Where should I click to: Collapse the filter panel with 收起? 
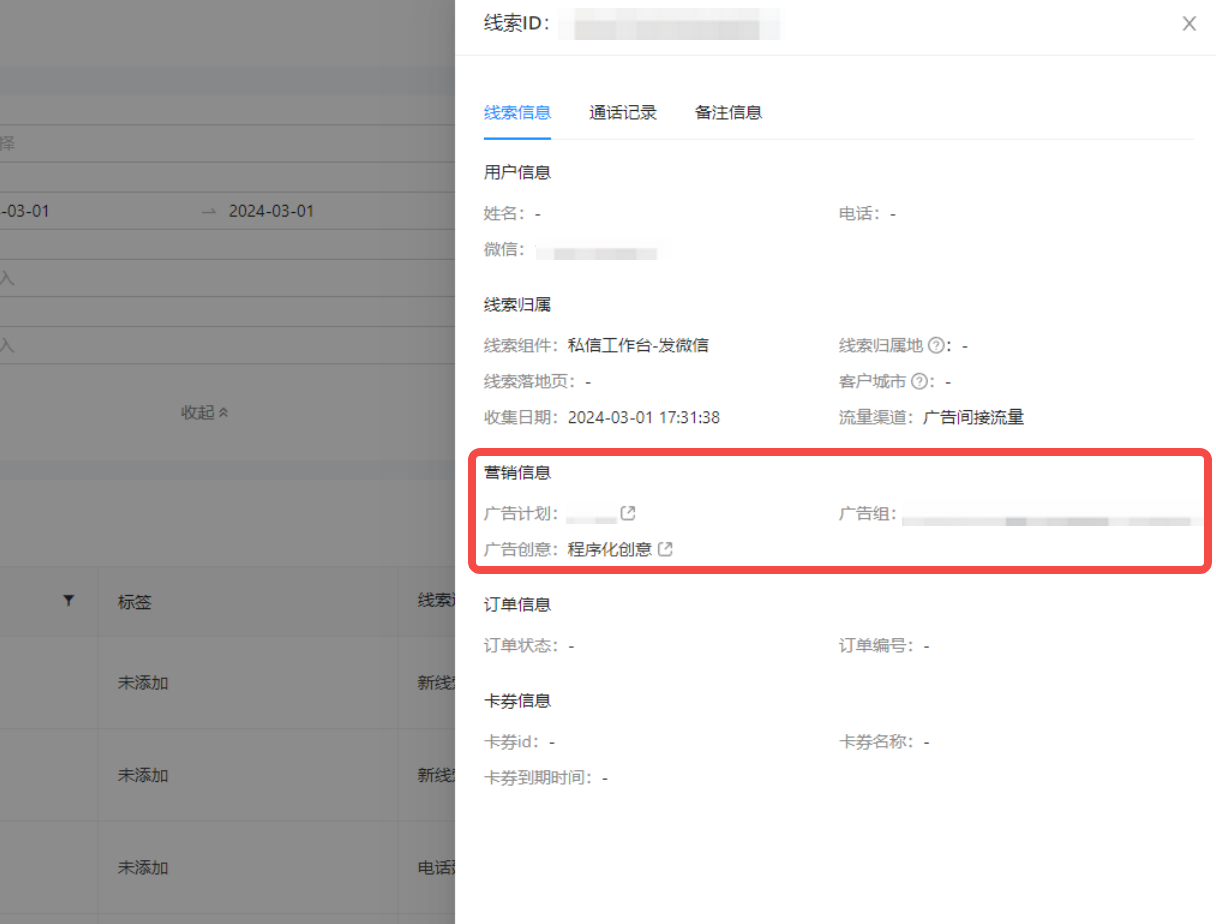pos(204,412)
